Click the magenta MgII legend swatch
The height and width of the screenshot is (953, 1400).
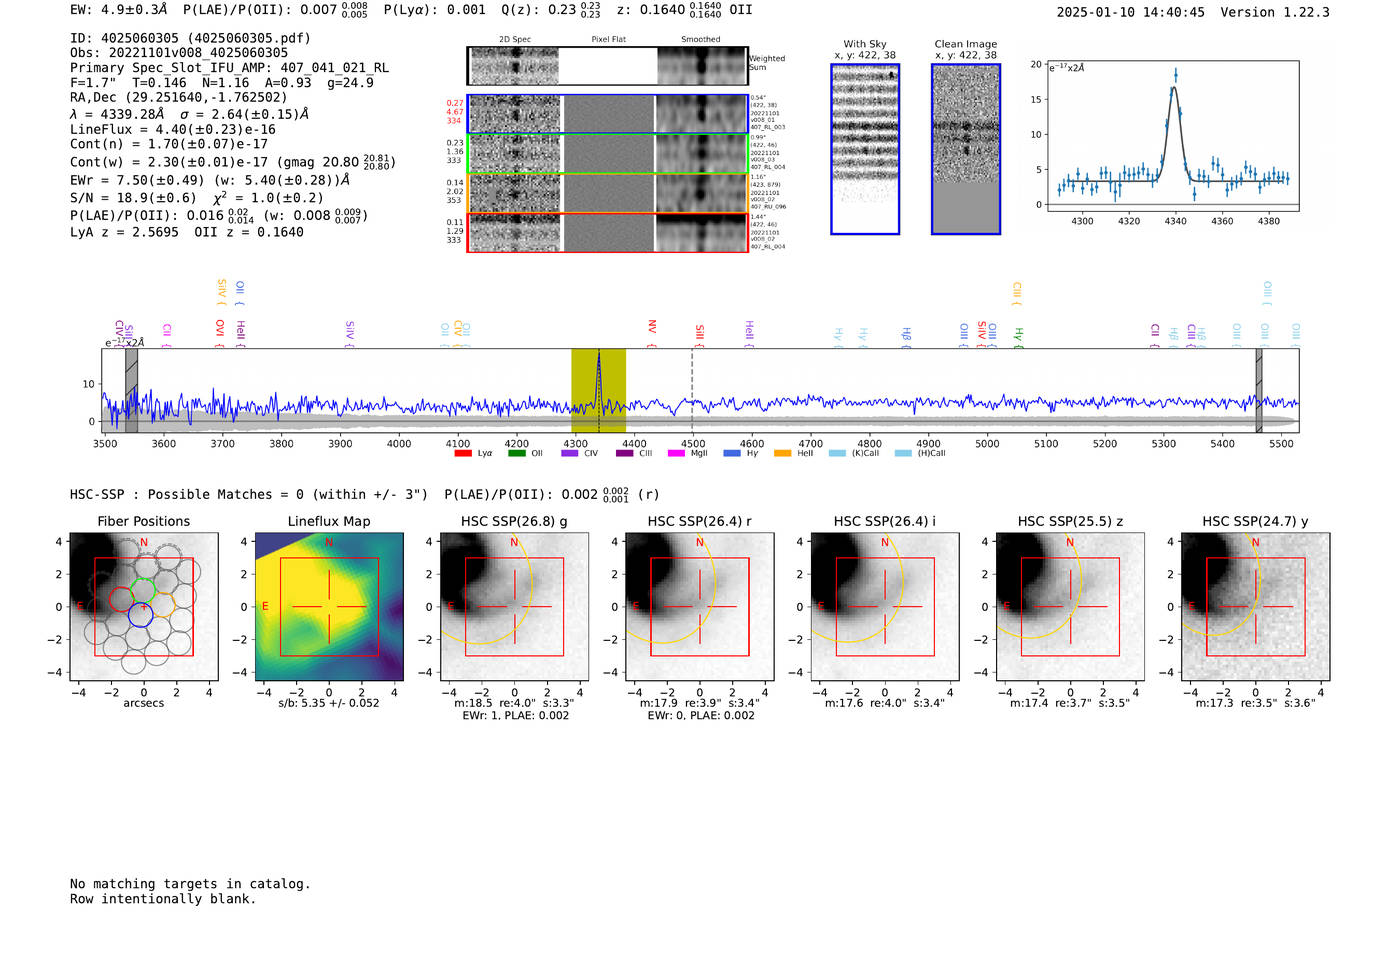[676, 453]
